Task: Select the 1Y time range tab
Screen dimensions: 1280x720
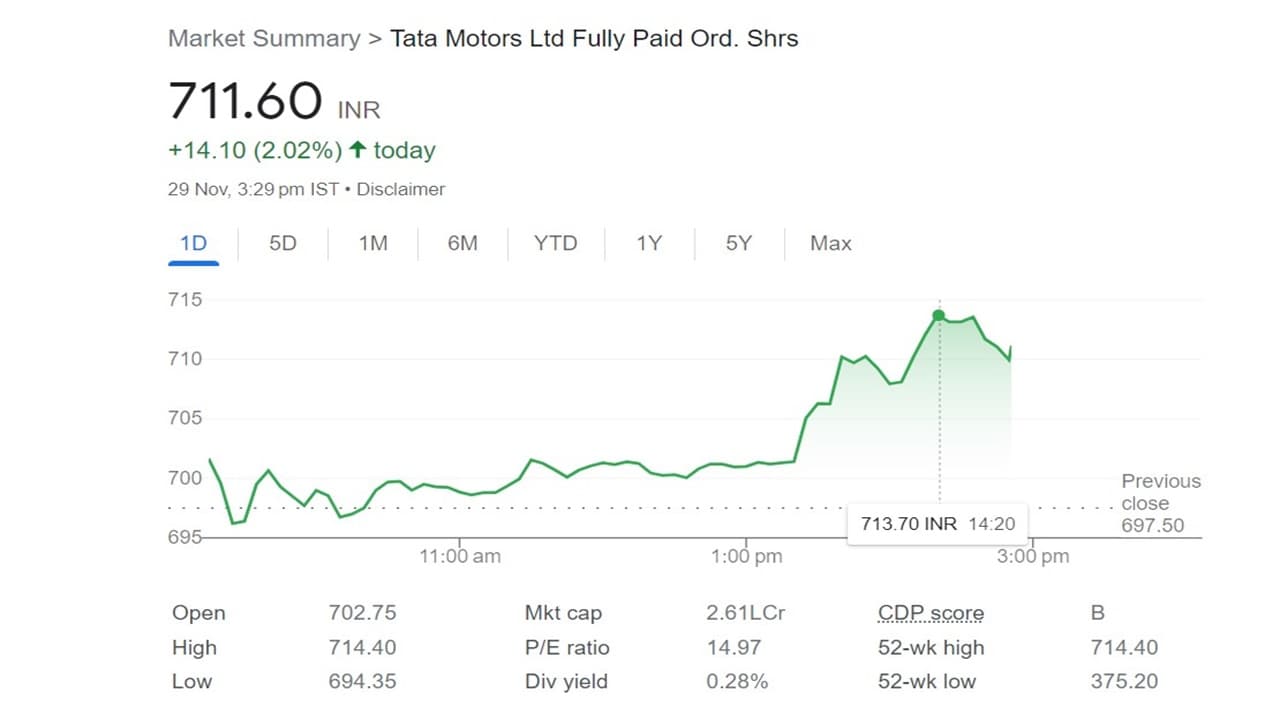Action: (649, 243)
